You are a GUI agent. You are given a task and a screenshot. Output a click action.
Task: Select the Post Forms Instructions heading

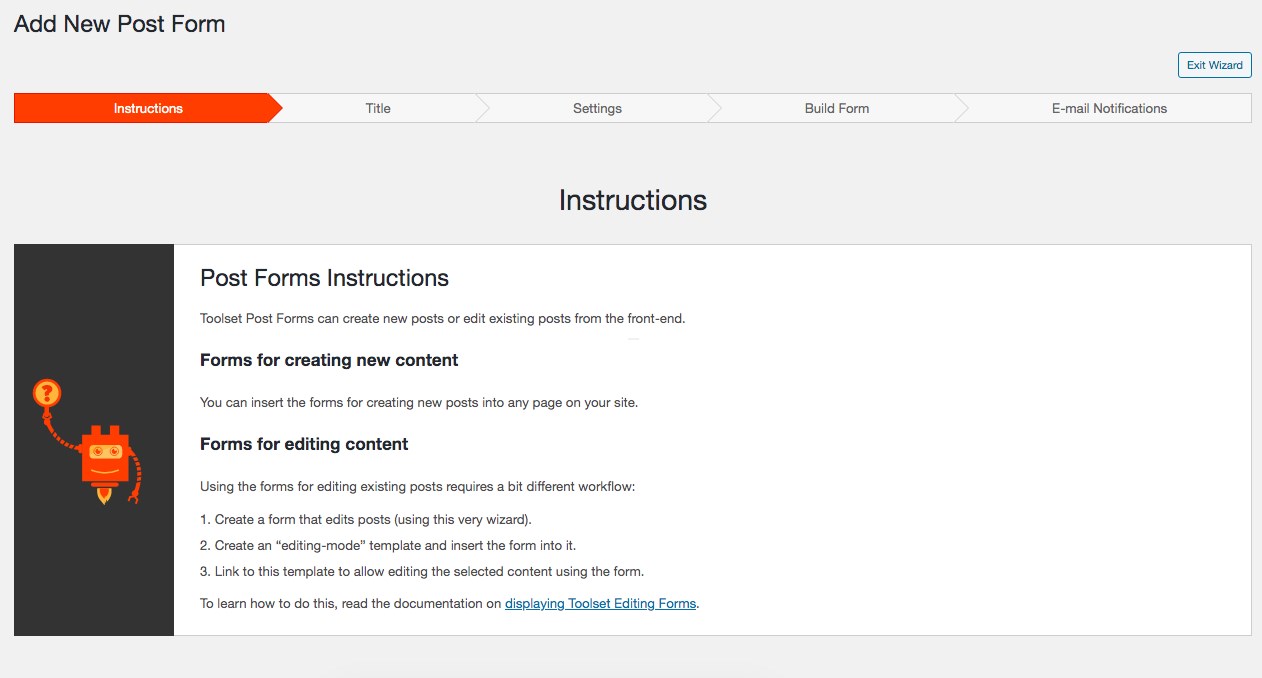[325, 278]
